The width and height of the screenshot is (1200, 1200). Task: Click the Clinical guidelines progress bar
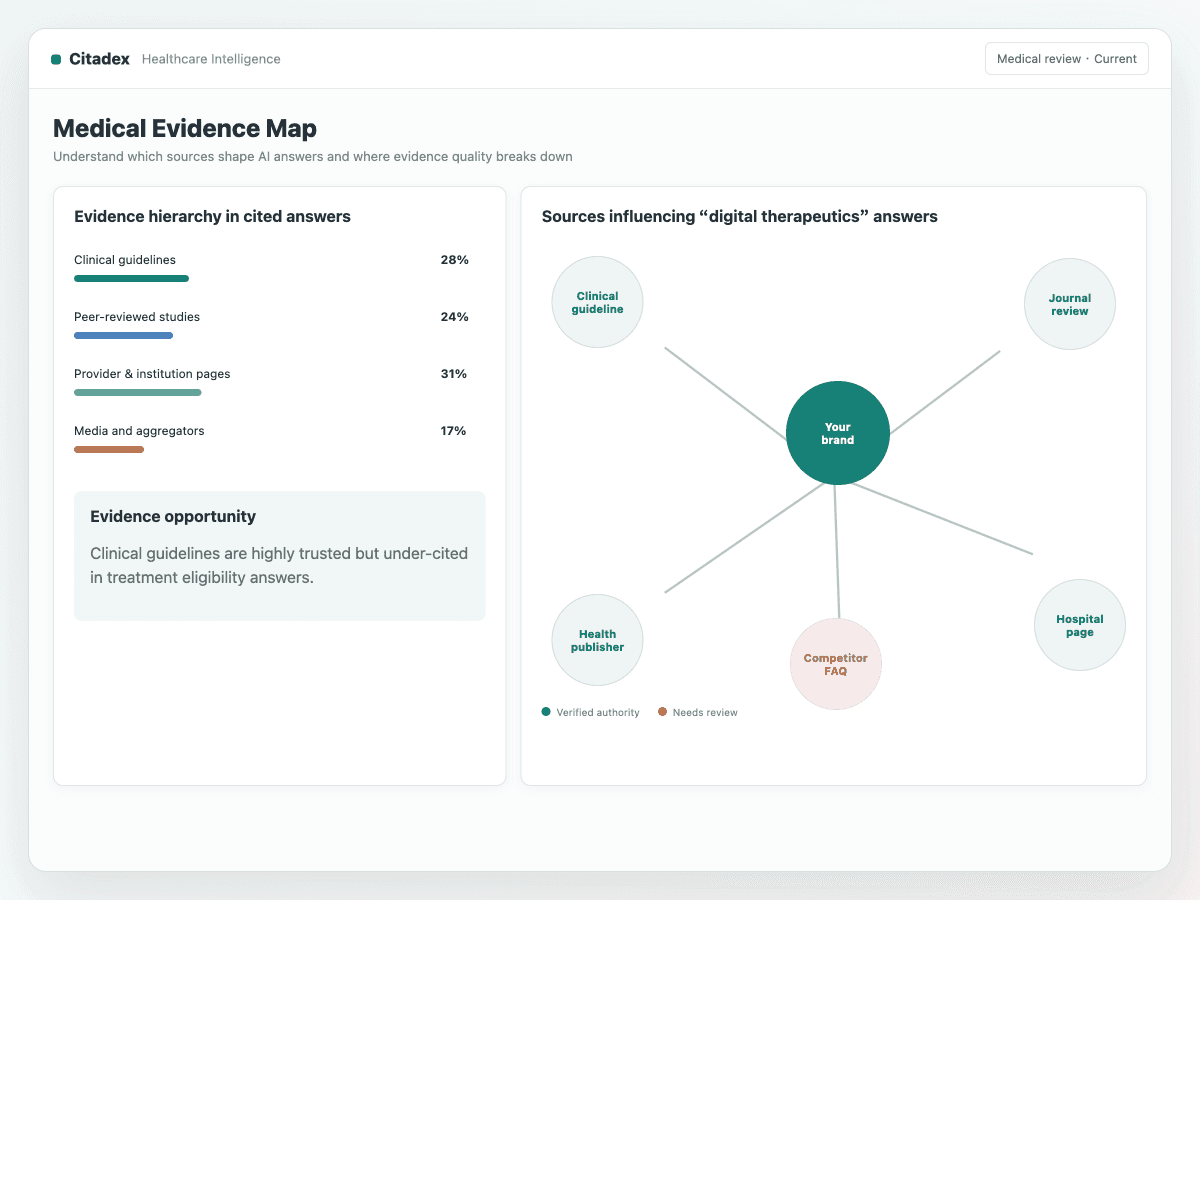point(131,278)
